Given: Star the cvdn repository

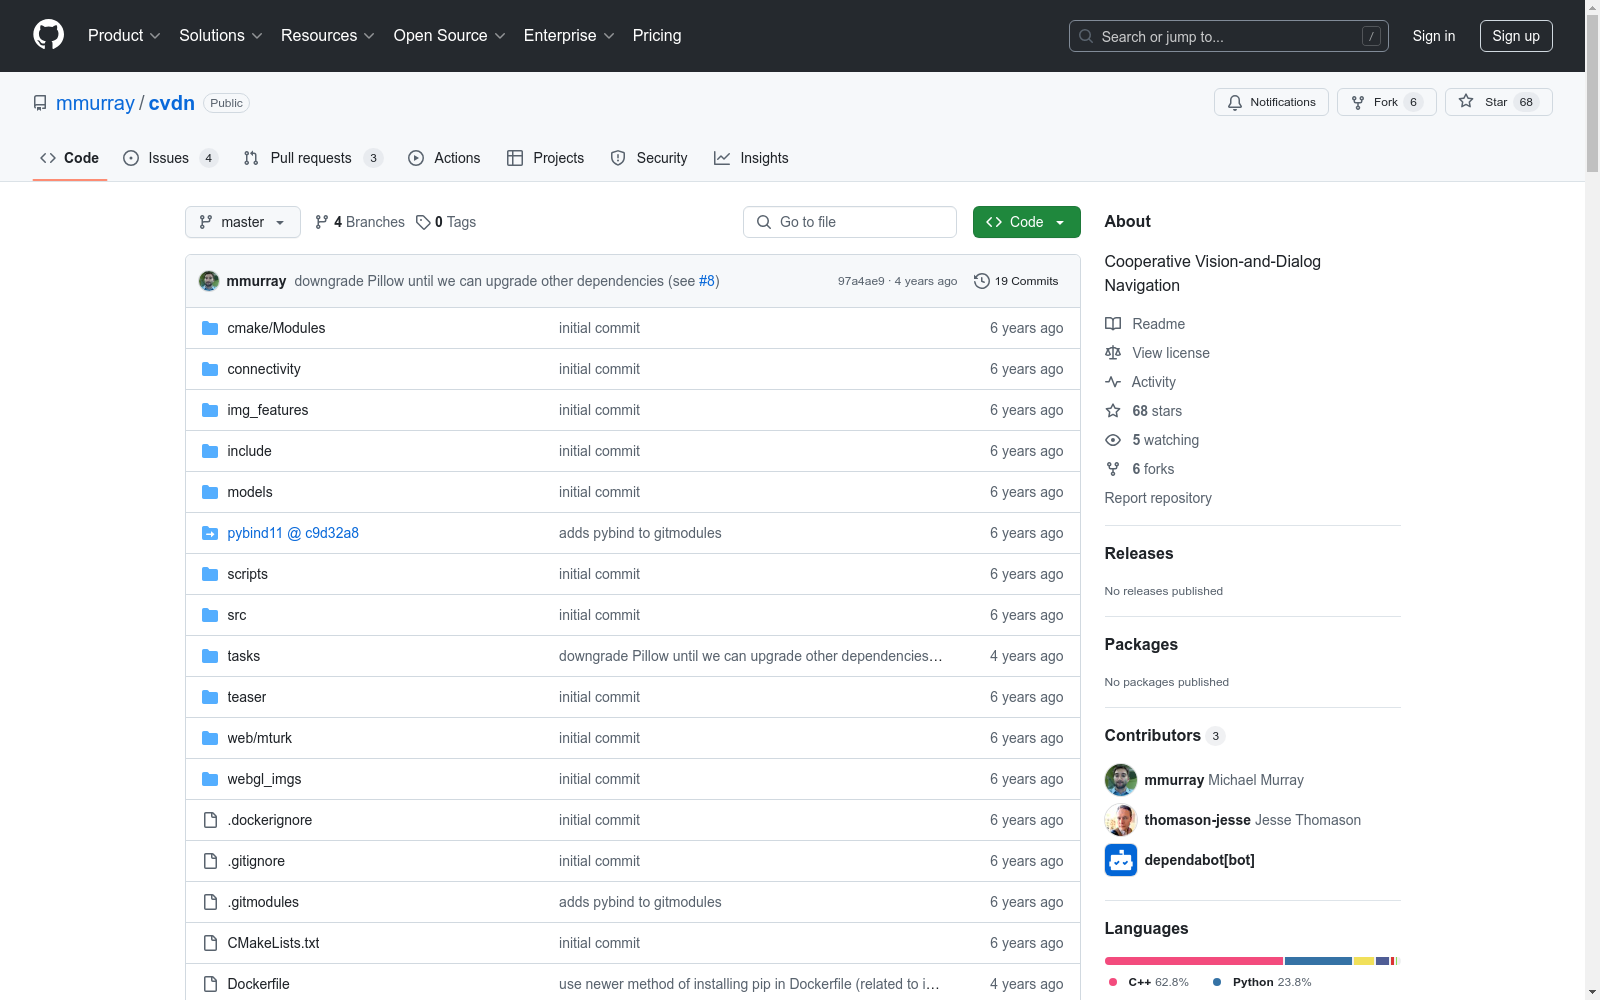Looking at the screenshot, I should point(1498,102).
